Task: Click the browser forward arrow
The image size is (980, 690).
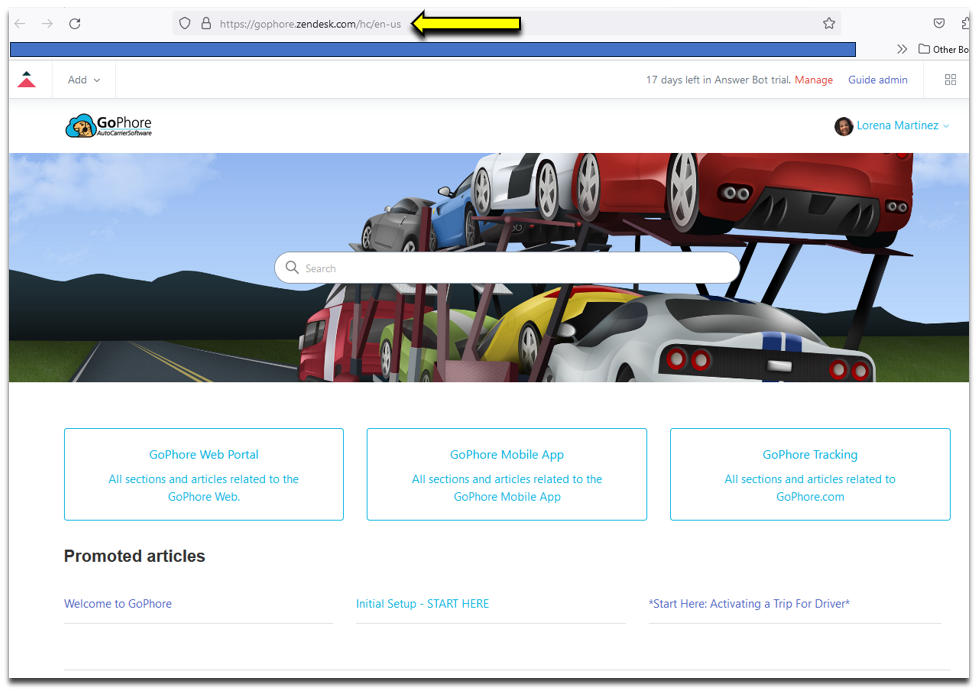Action: (x=47, y=24)
